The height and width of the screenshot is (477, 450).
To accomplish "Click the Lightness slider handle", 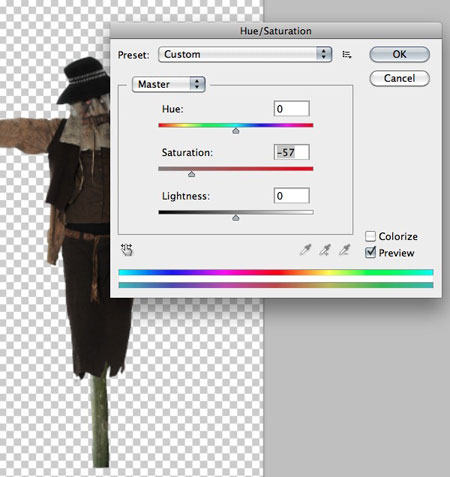I will [236, 218].
